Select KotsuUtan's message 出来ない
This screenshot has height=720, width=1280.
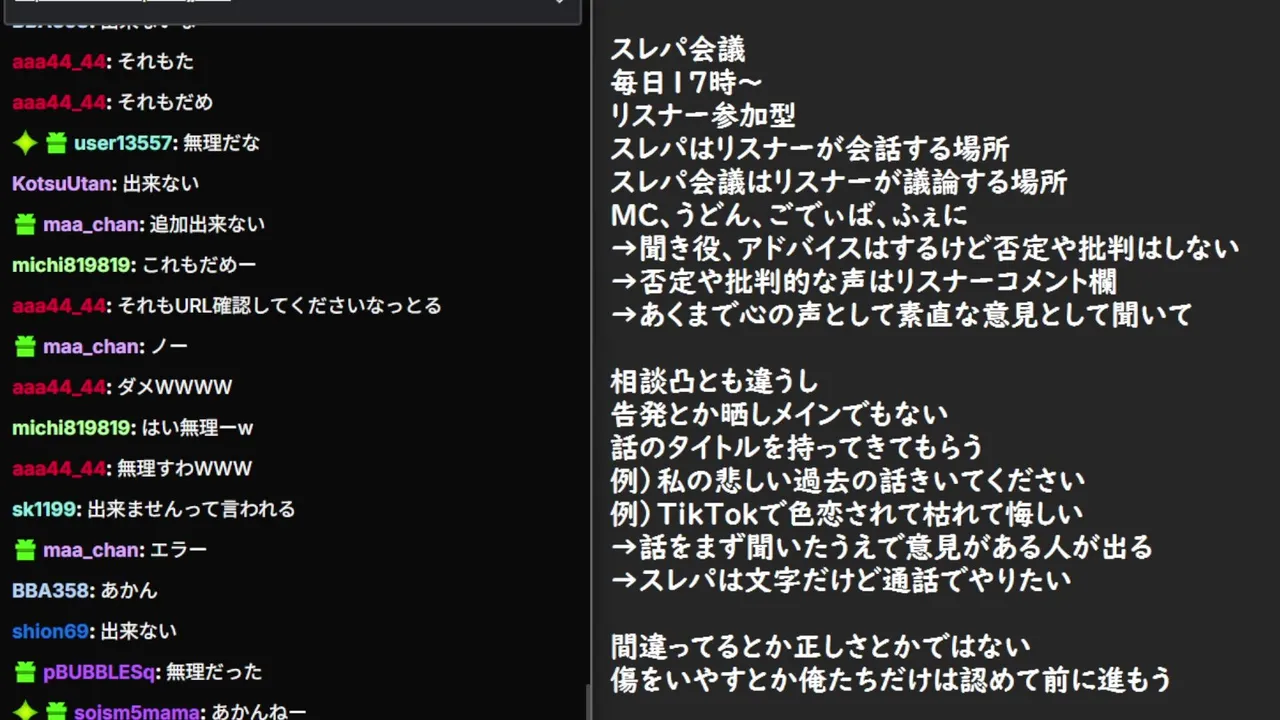click(x=161, y=184)
